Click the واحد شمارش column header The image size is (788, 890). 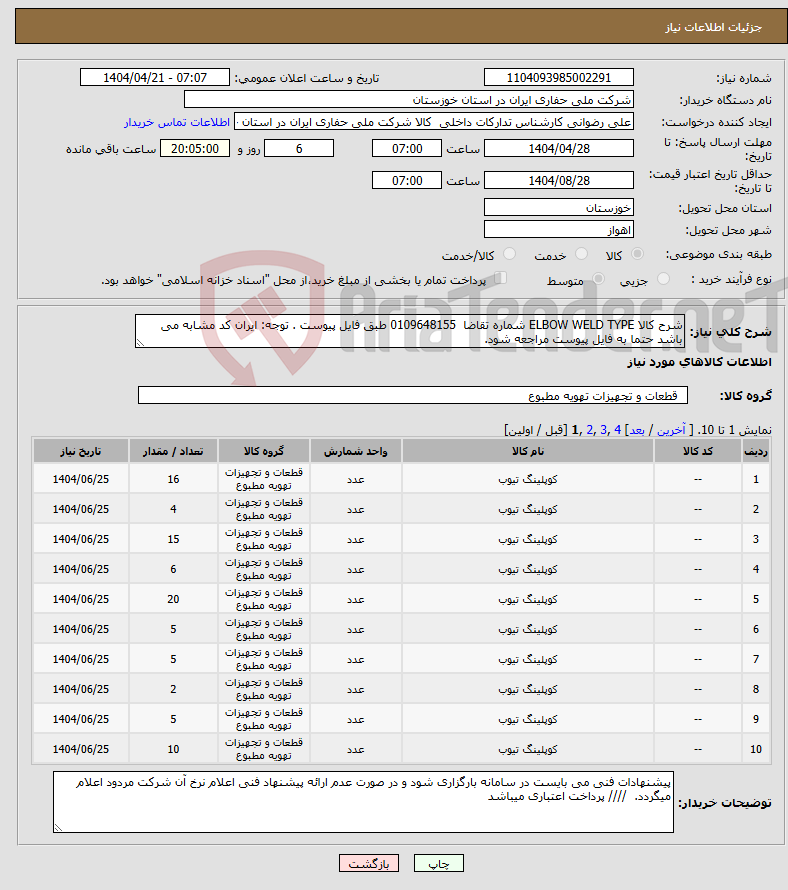click(356, 451)
